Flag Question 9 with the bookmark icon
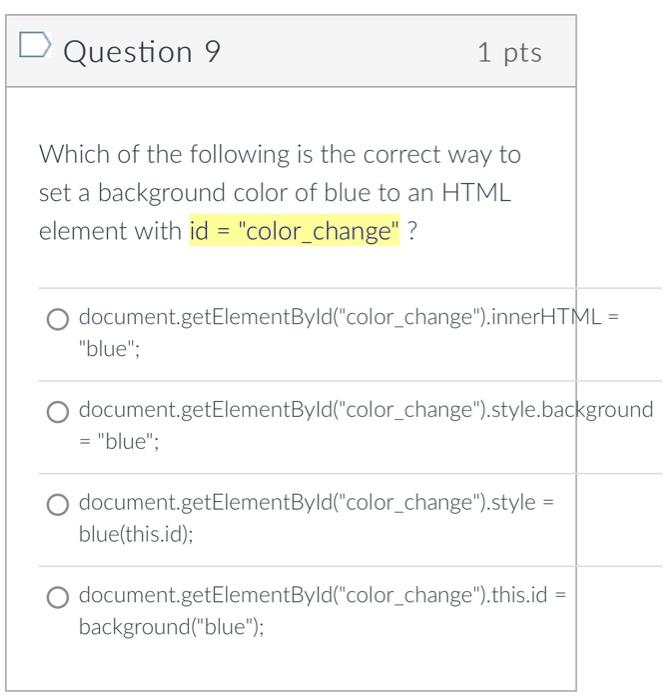 (x=35, y=45)
